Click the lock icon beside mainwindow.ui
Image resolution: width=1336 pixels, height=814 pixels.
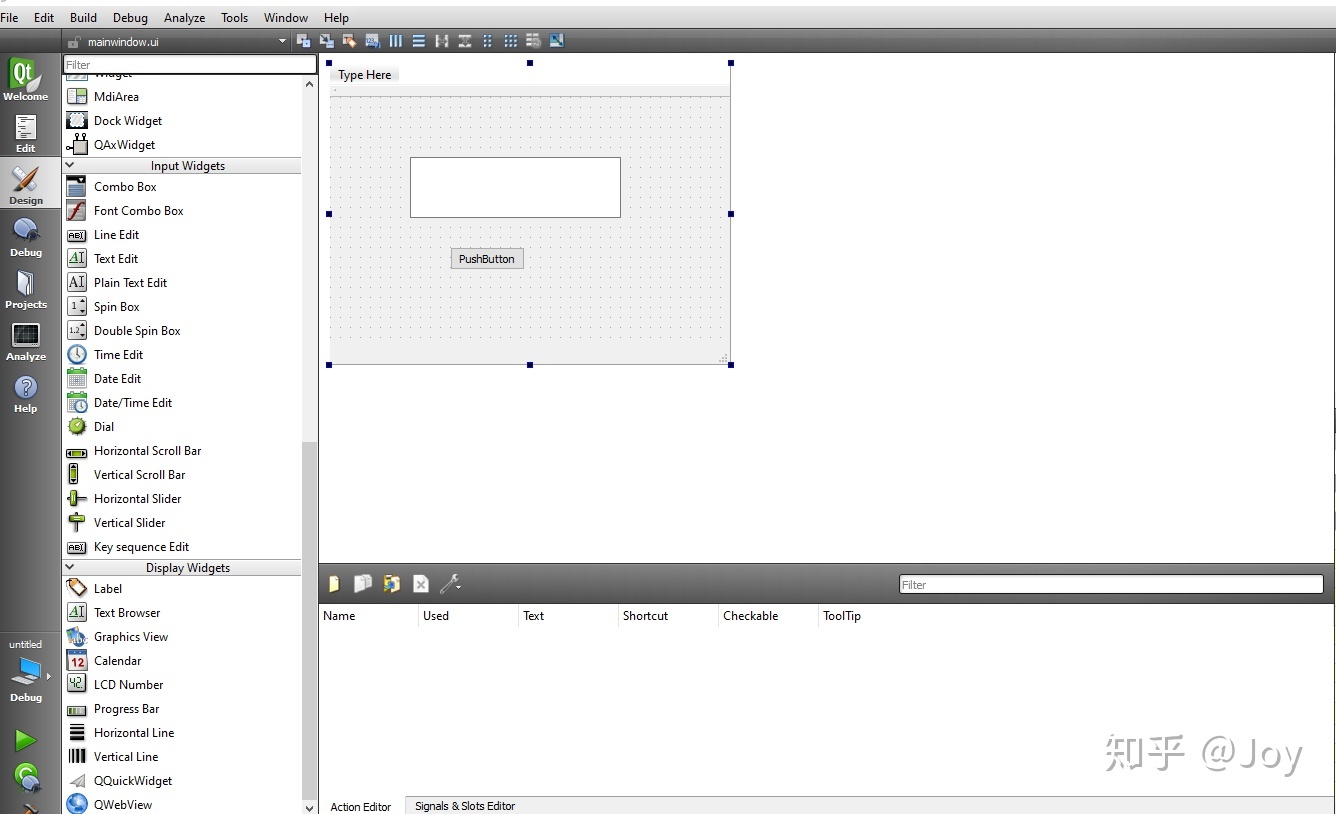tap(73, 42)
